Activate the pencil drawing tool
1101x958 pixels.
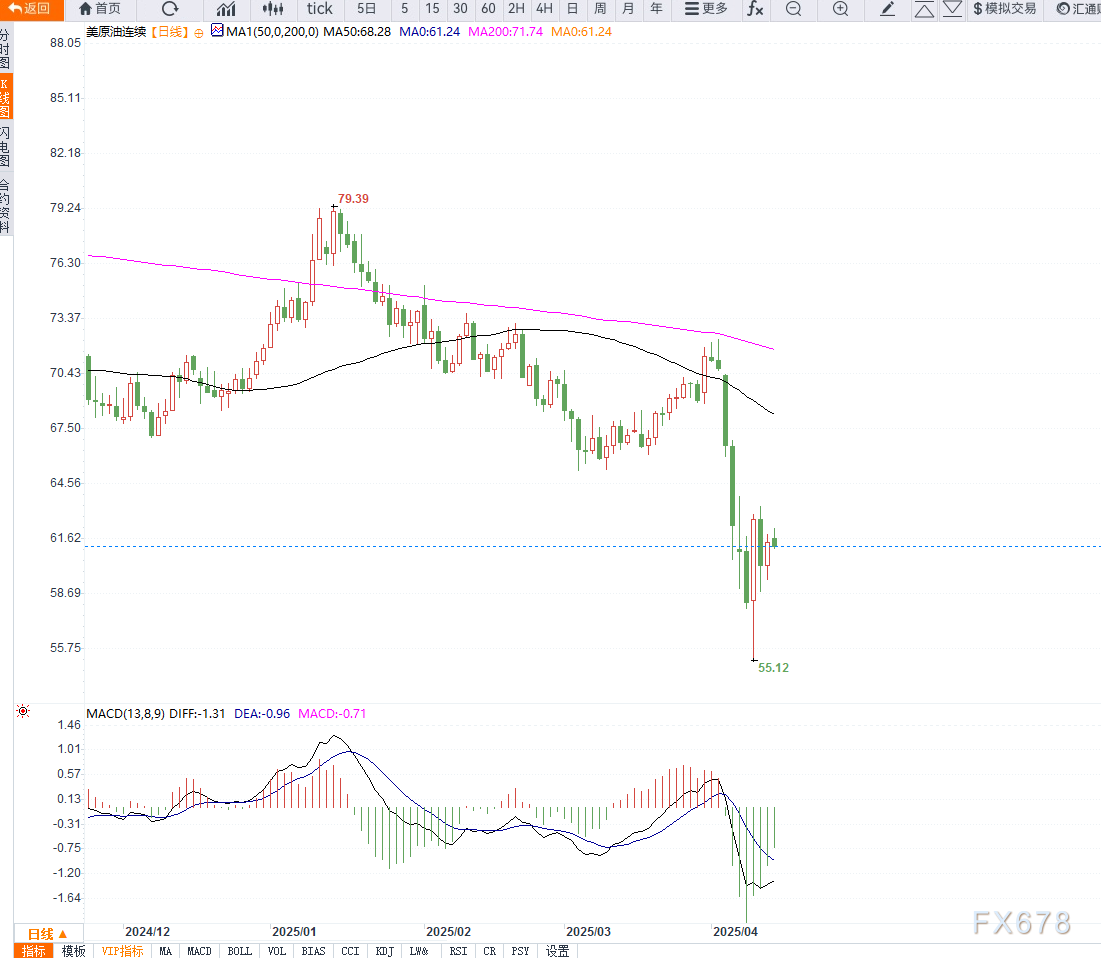pyautogui.click(x=888, y=9)
